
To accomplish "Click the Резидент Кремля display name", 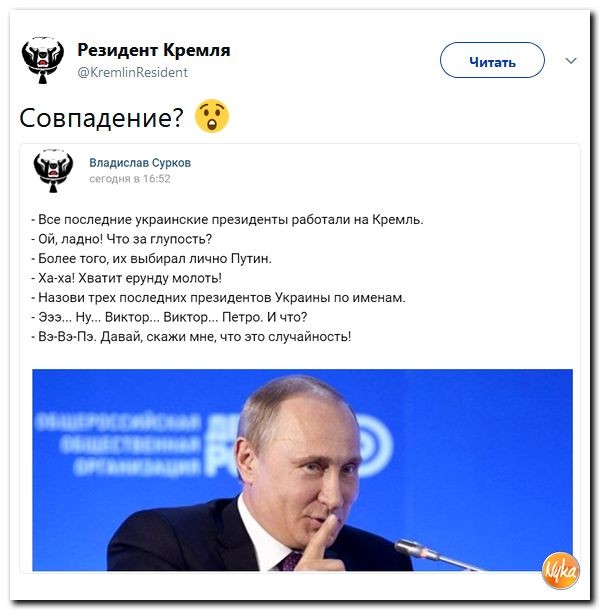I will 154,50.
